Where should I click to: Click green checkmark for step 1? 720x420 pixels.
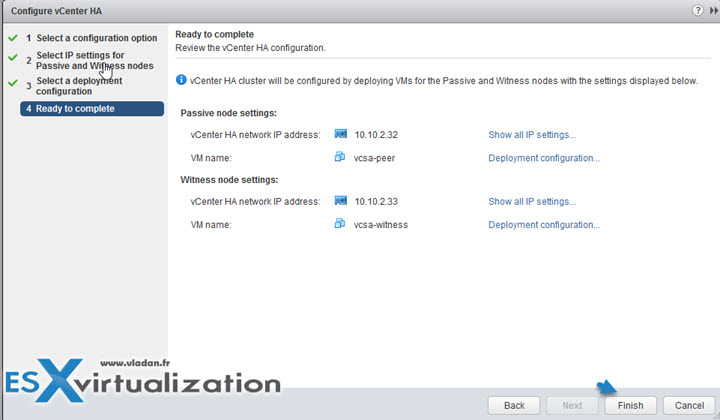click(x=13, y=38)
